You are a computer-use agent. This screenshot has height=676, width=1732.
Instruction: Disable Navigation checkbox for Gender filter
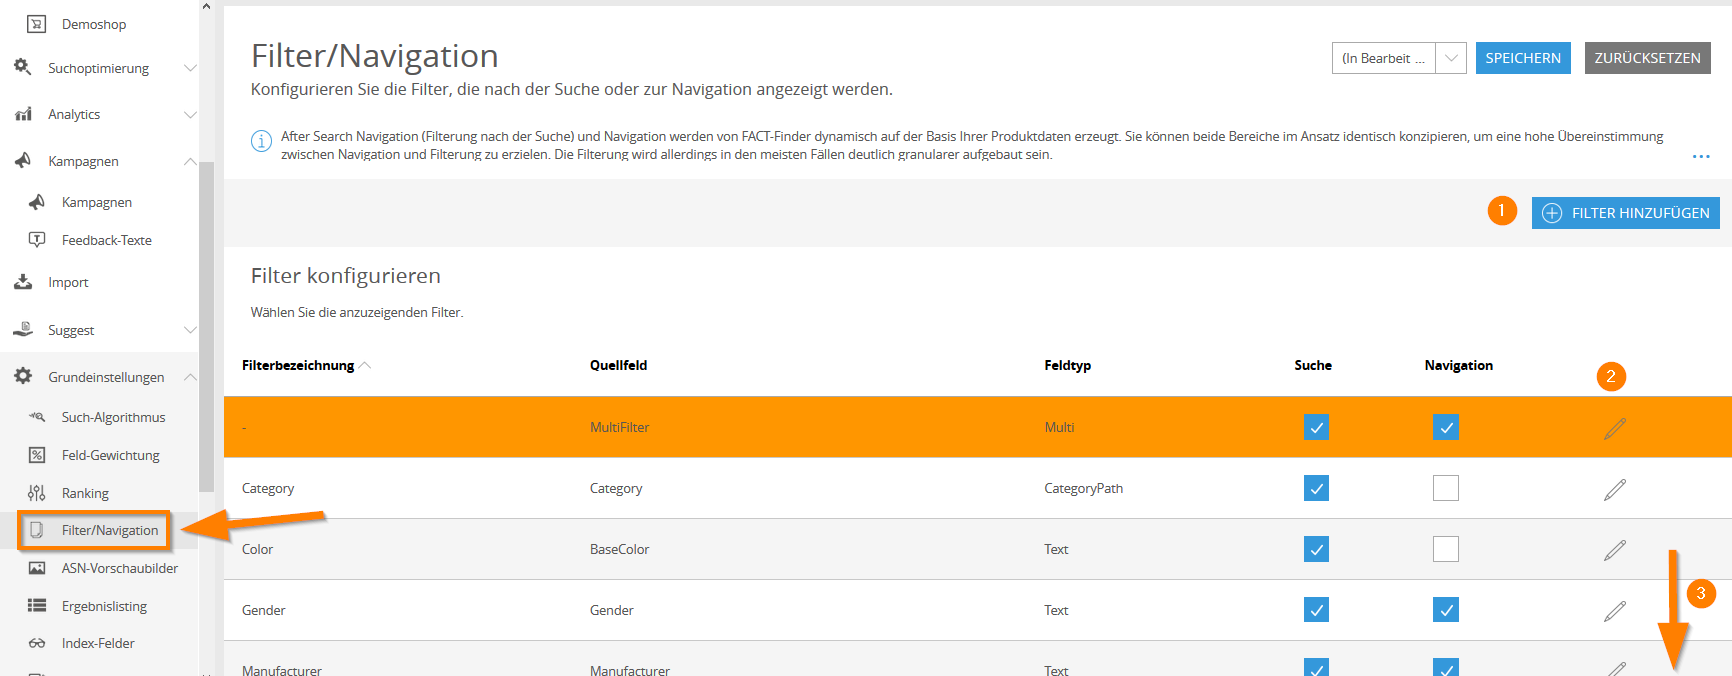coord(1446,610)
